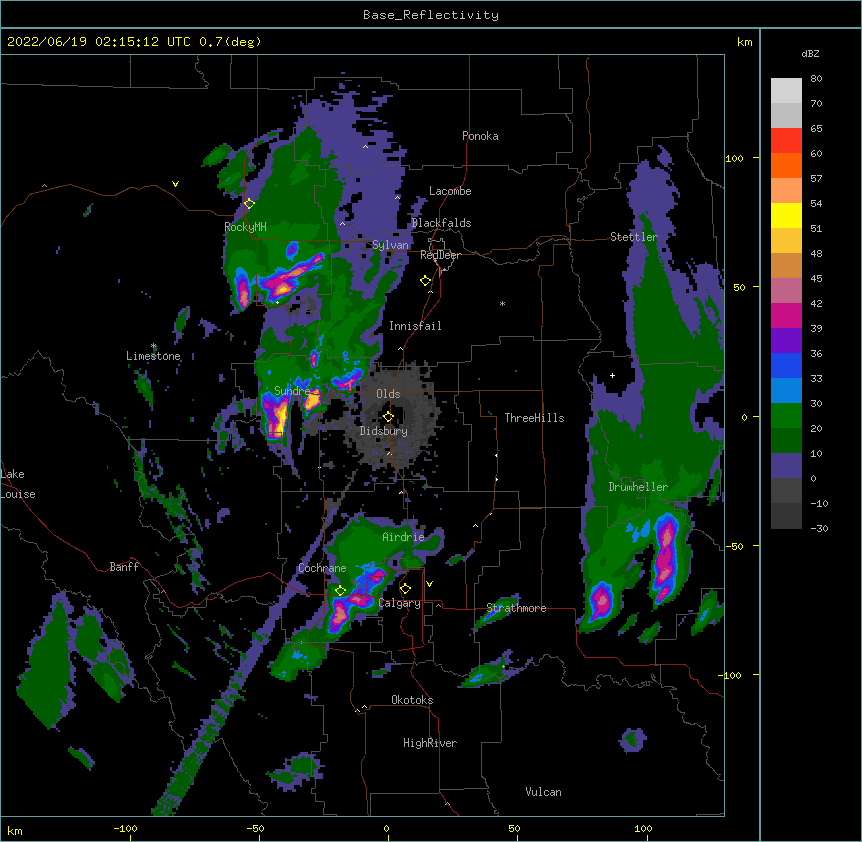
Task: Click the dBZ legend heading
Action: (810, 54)
